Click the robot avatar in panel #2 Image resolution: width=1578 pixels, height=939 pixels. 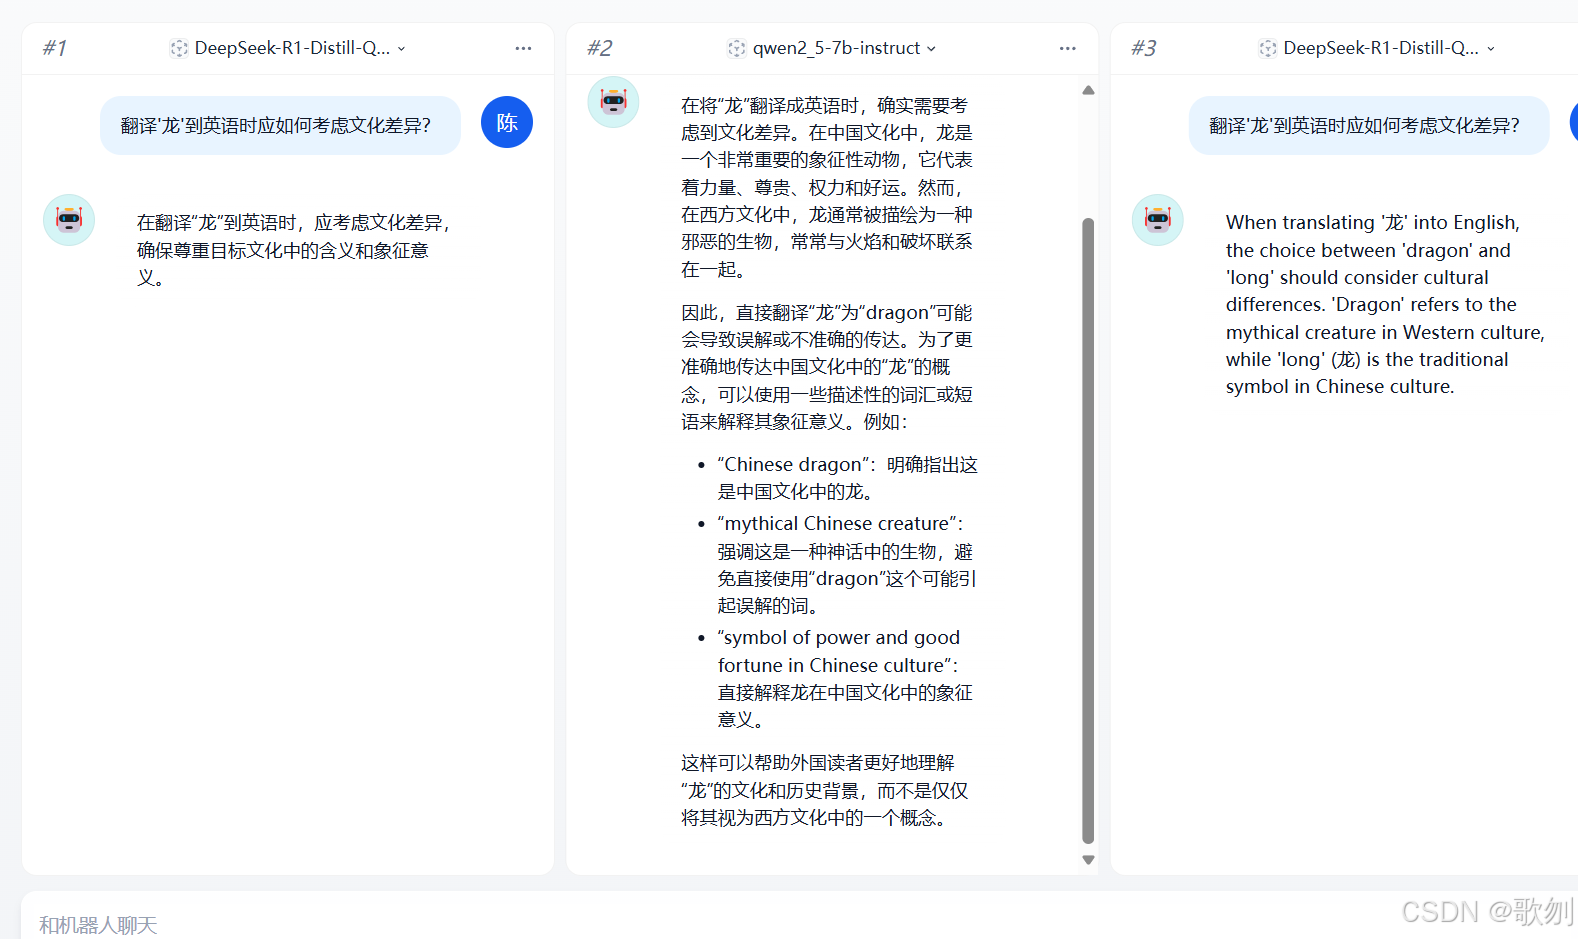click(x=613, y=102)
